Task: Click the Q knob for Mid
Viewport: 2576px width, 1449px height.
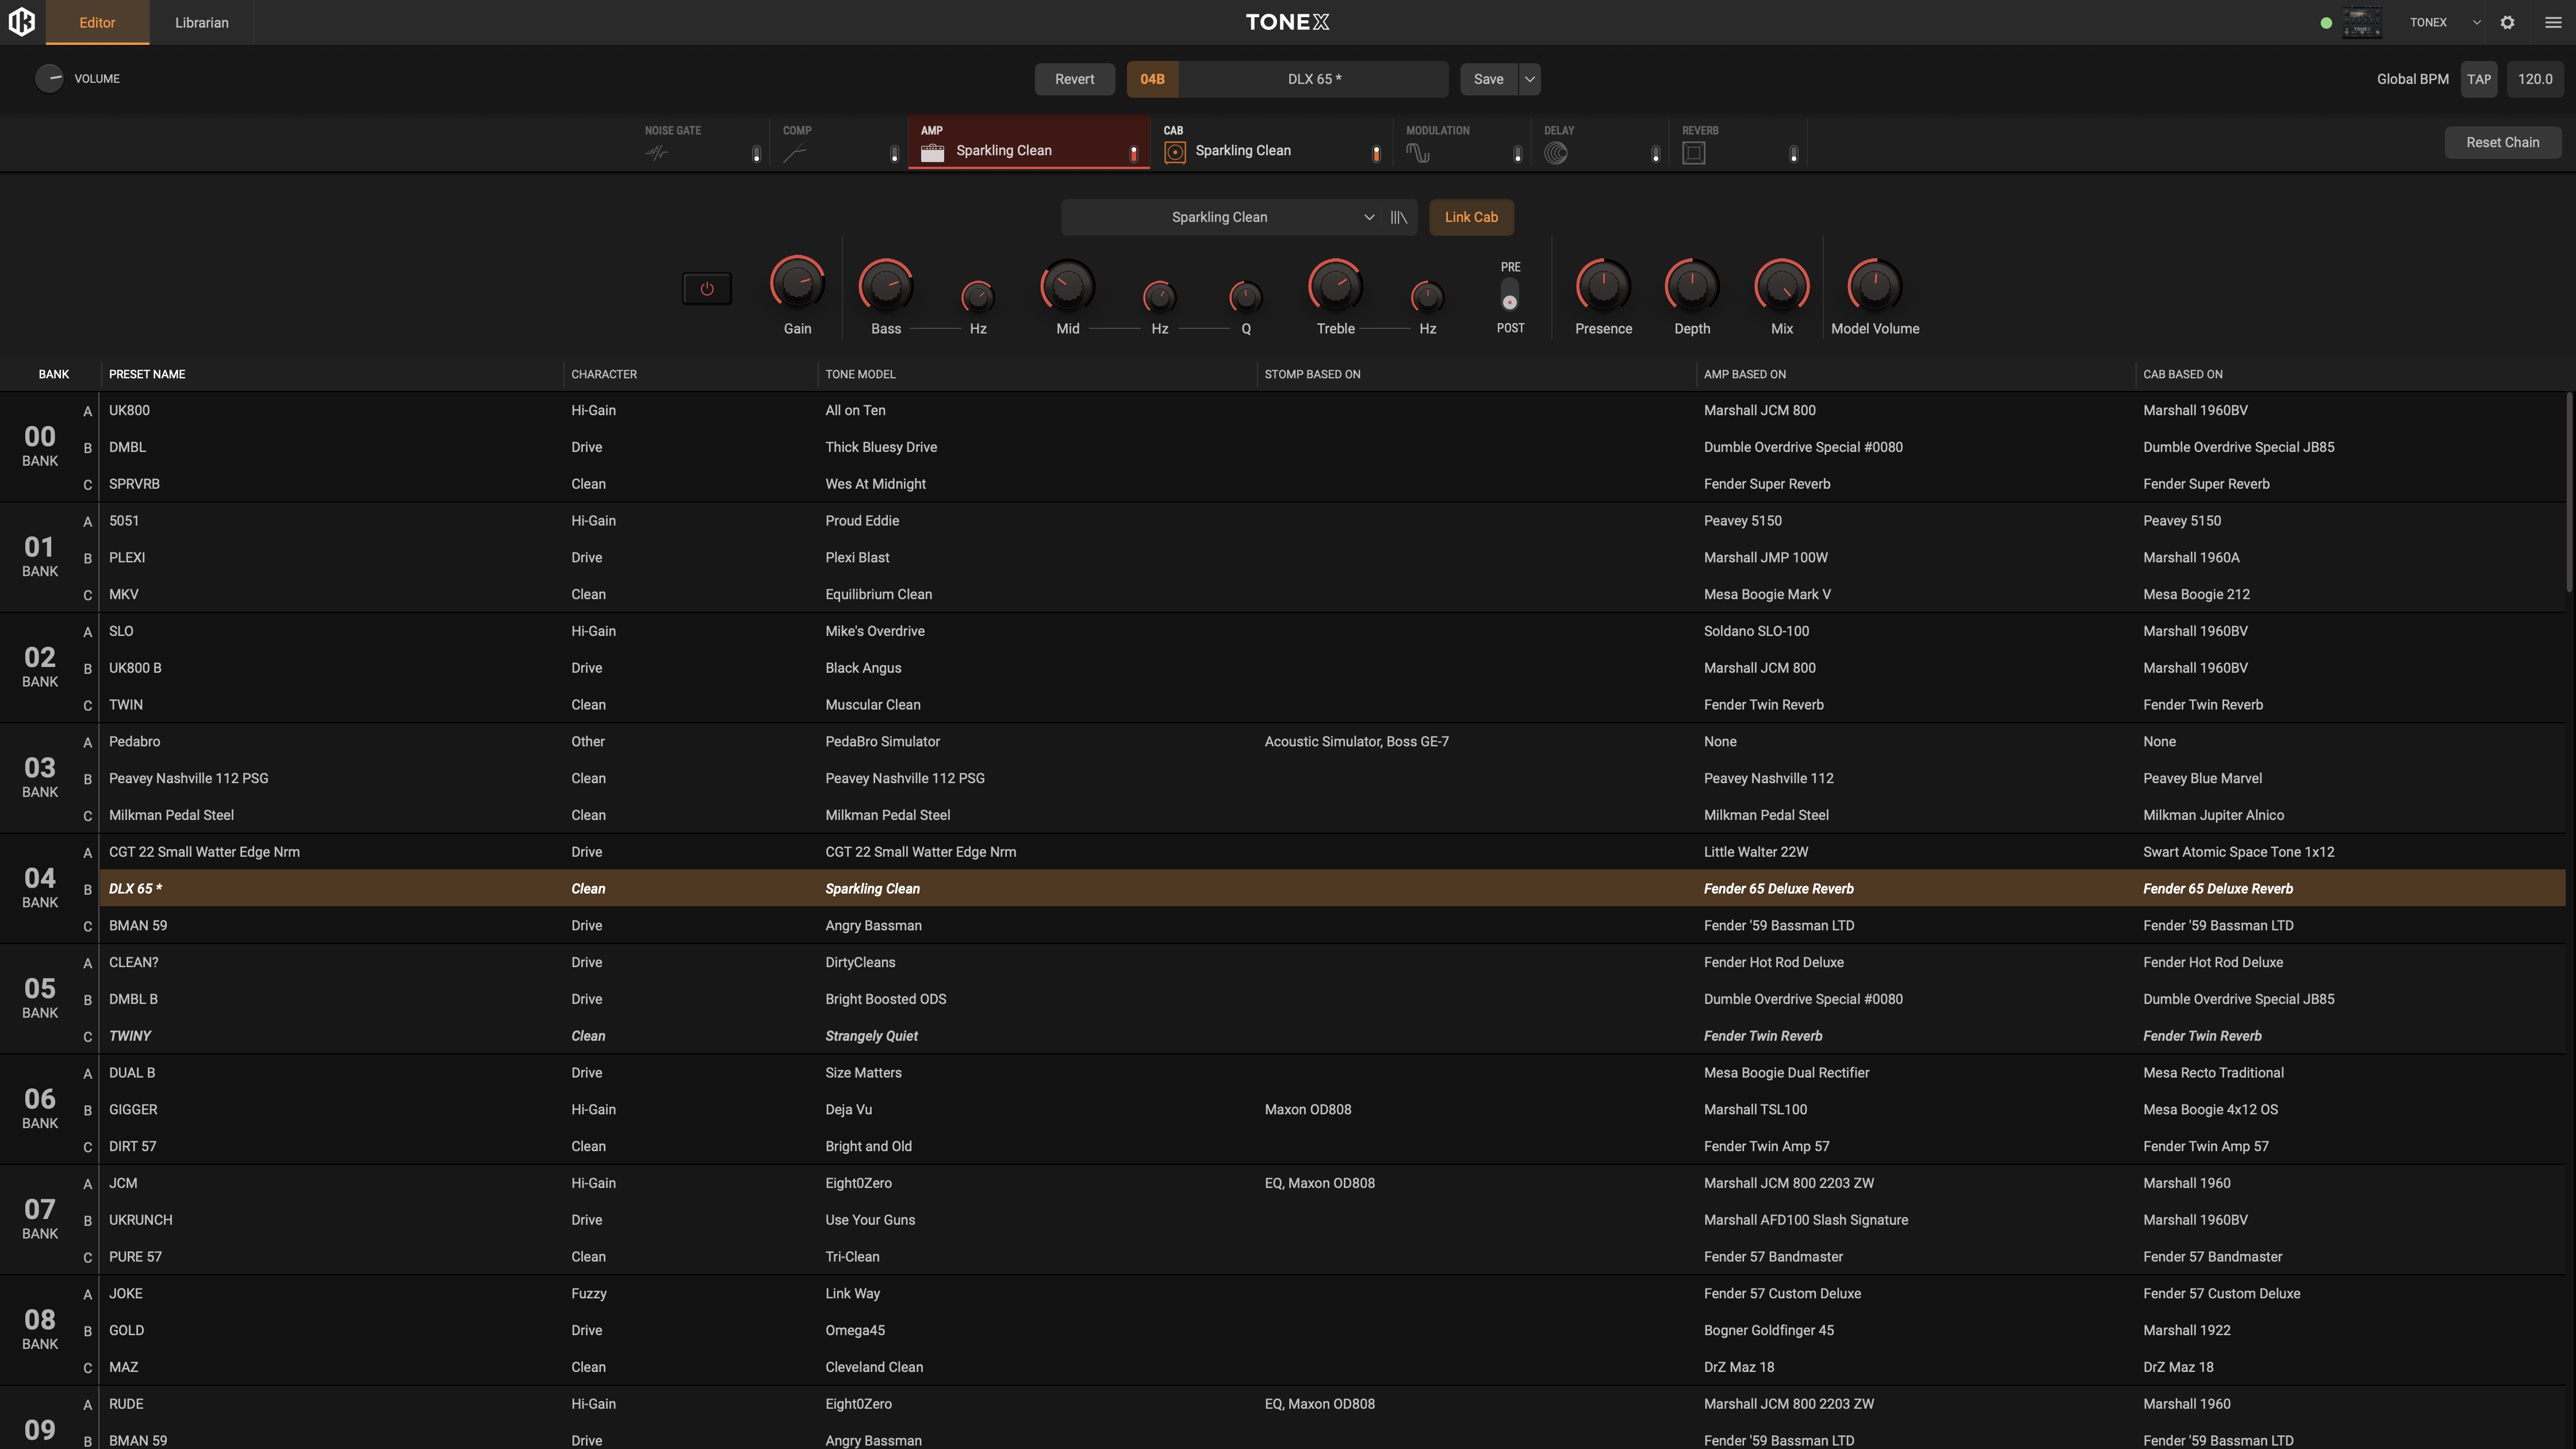Action: click(x=1246, y=297)
